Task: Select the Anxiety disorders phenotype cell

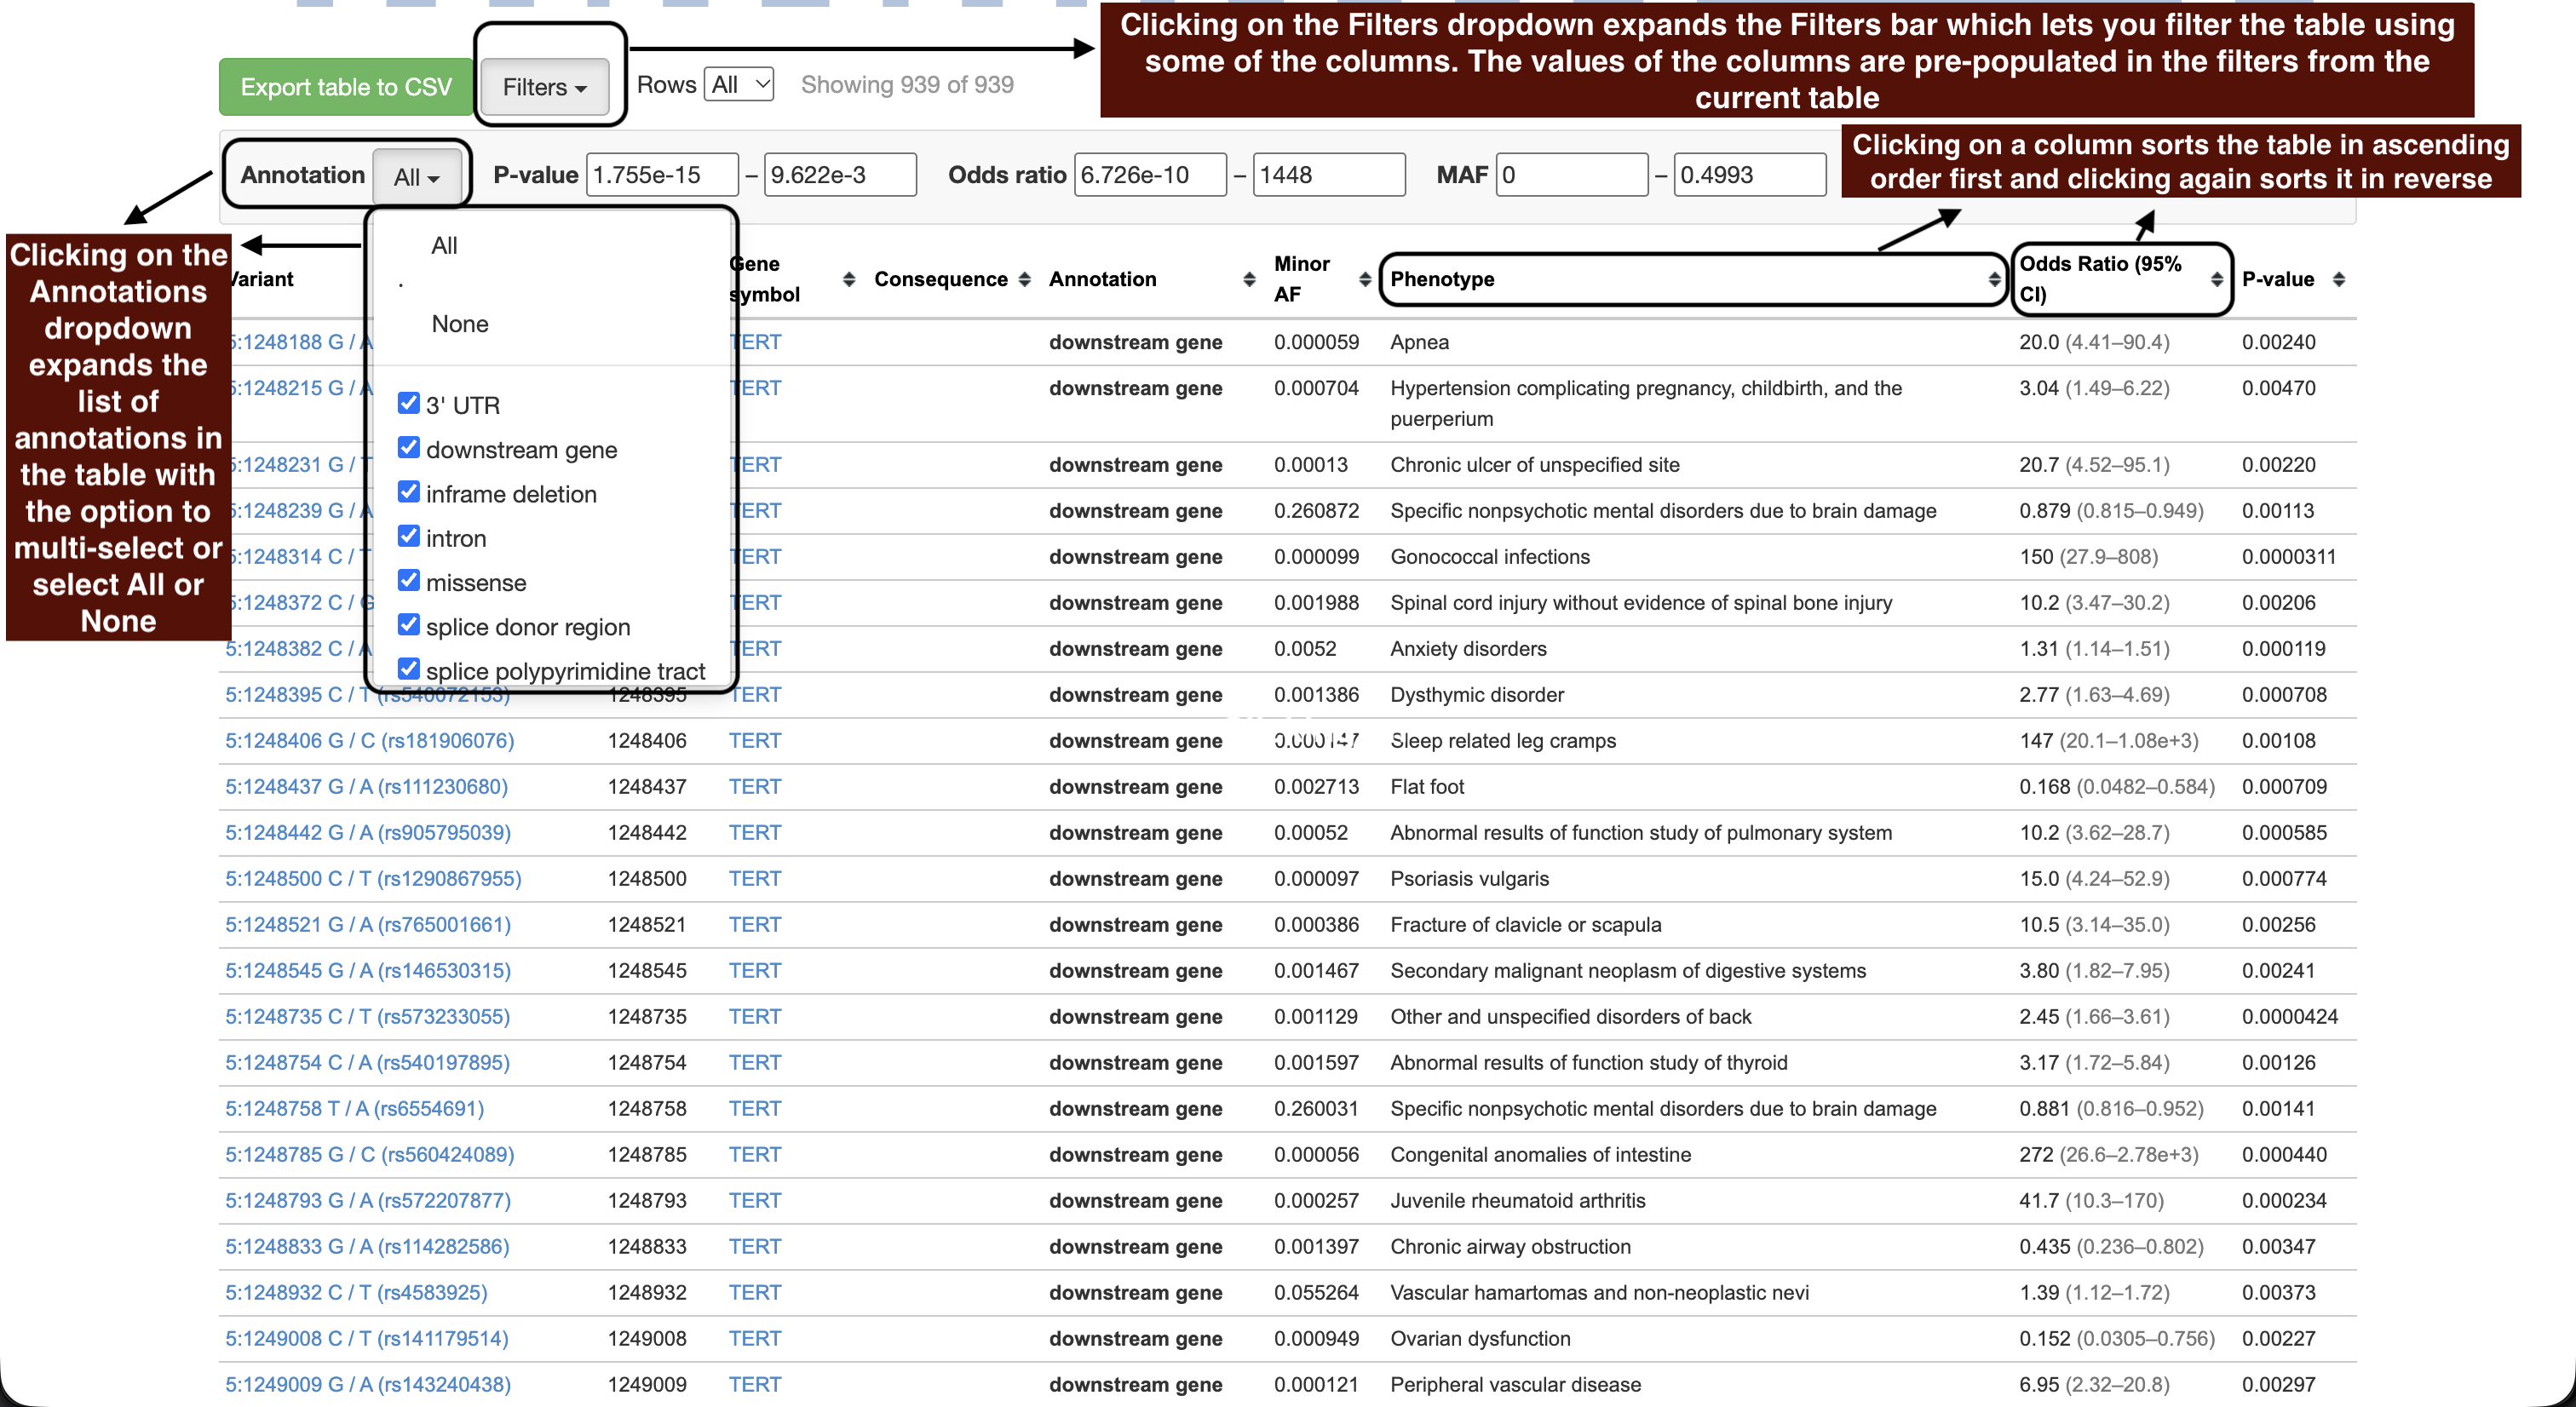Action: click(1468, 649)
